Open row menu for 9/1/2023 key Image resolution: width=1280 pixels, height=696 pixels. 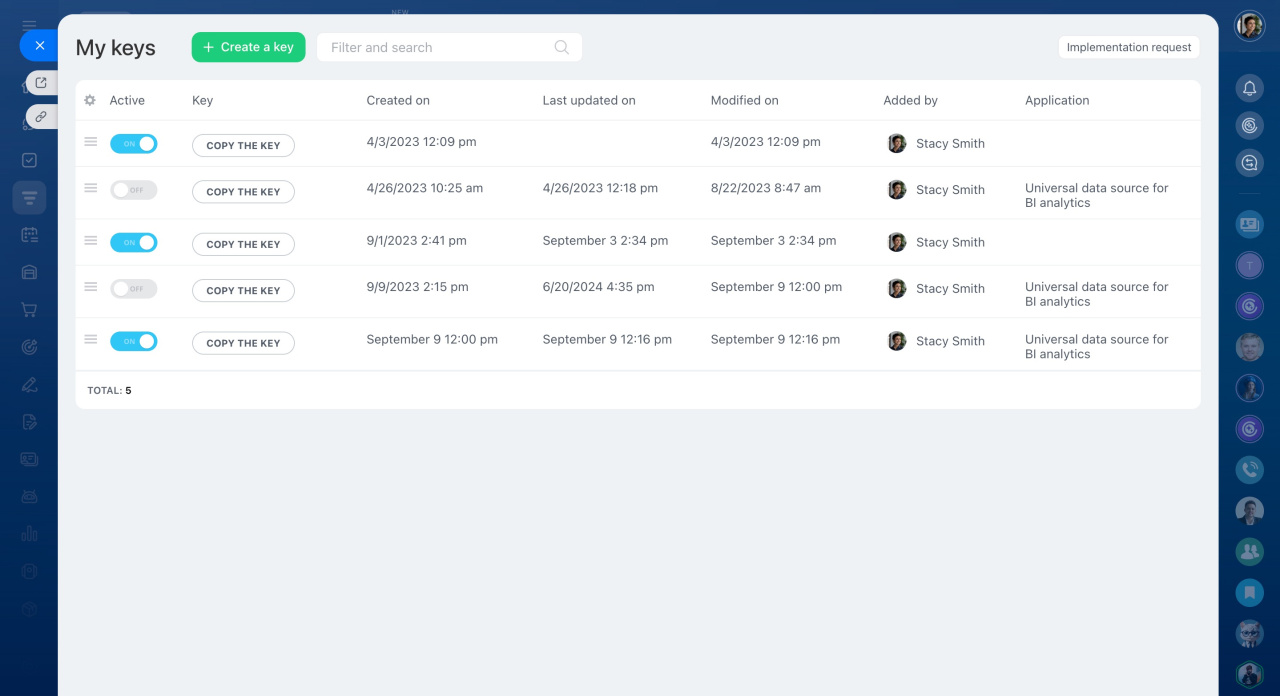tap(91, 241)
